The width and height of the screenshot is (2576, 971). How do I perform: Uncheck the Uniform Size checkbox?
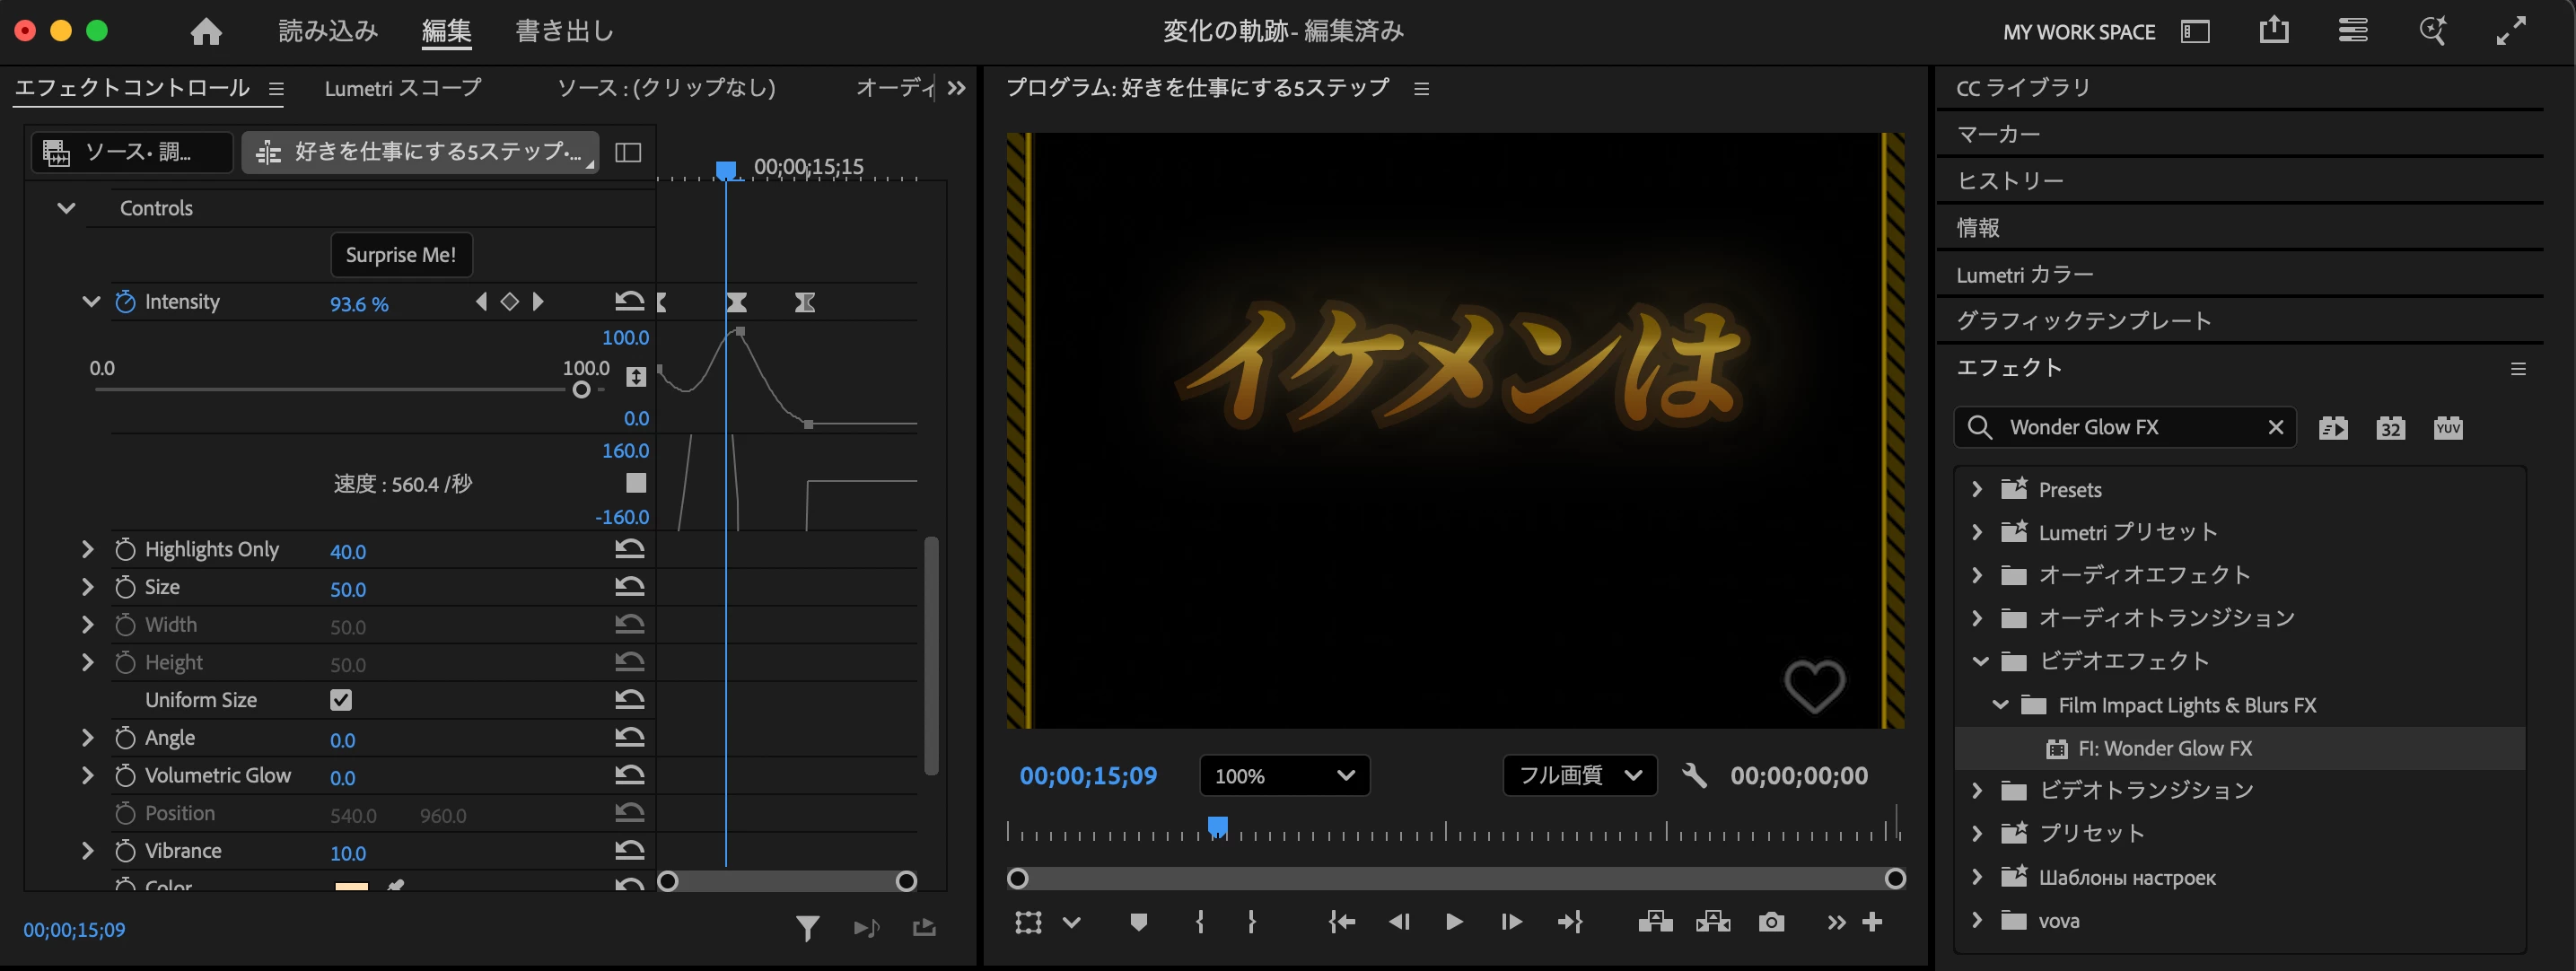click(341, 700)
